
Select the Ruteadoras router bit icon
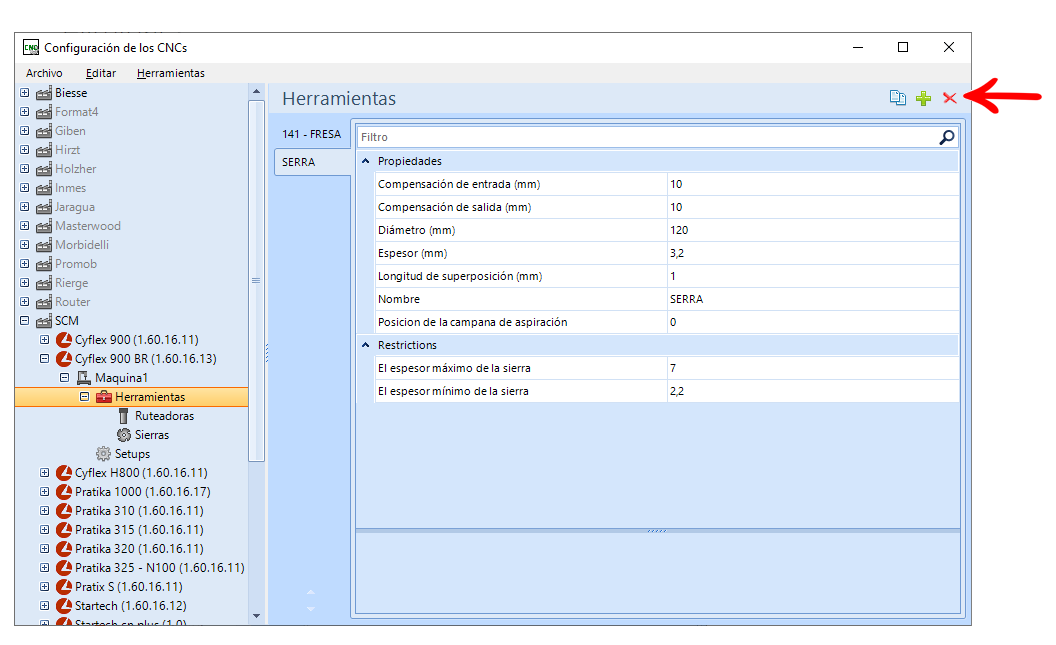coord(123,416)
